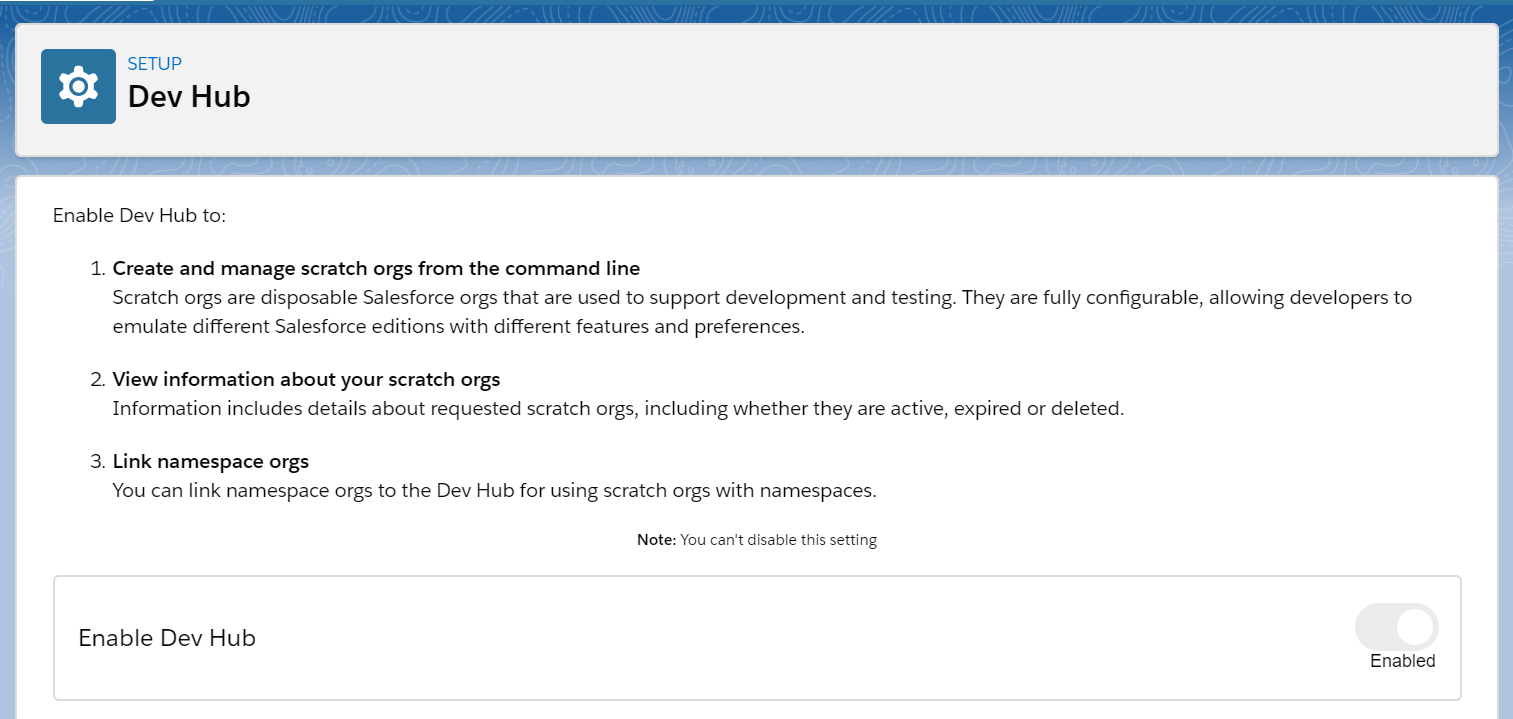Viewport: 1513px width, 719px height.
Task: Click list number 1 marker
Action: coord(97,269)
